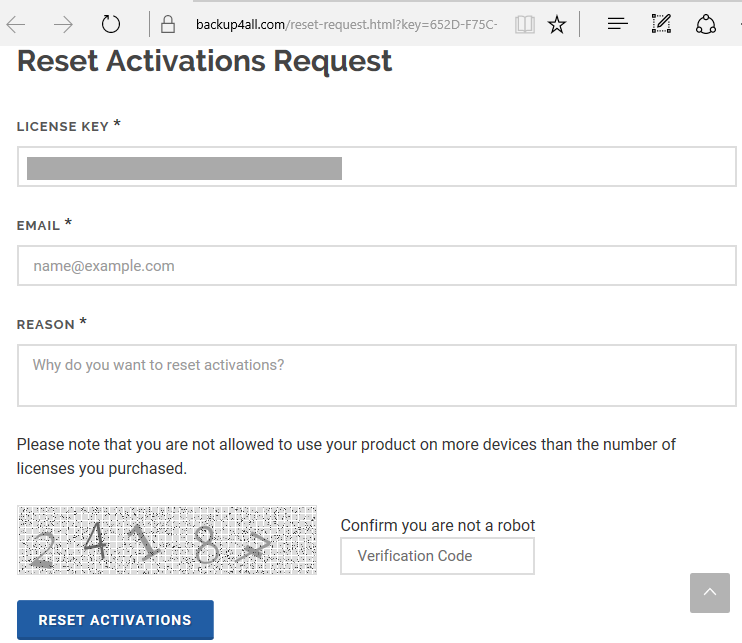Click the 'EMAIL' label
This screenshot has height=643, width=742.
pyautogui.click(x=38, y=225)
